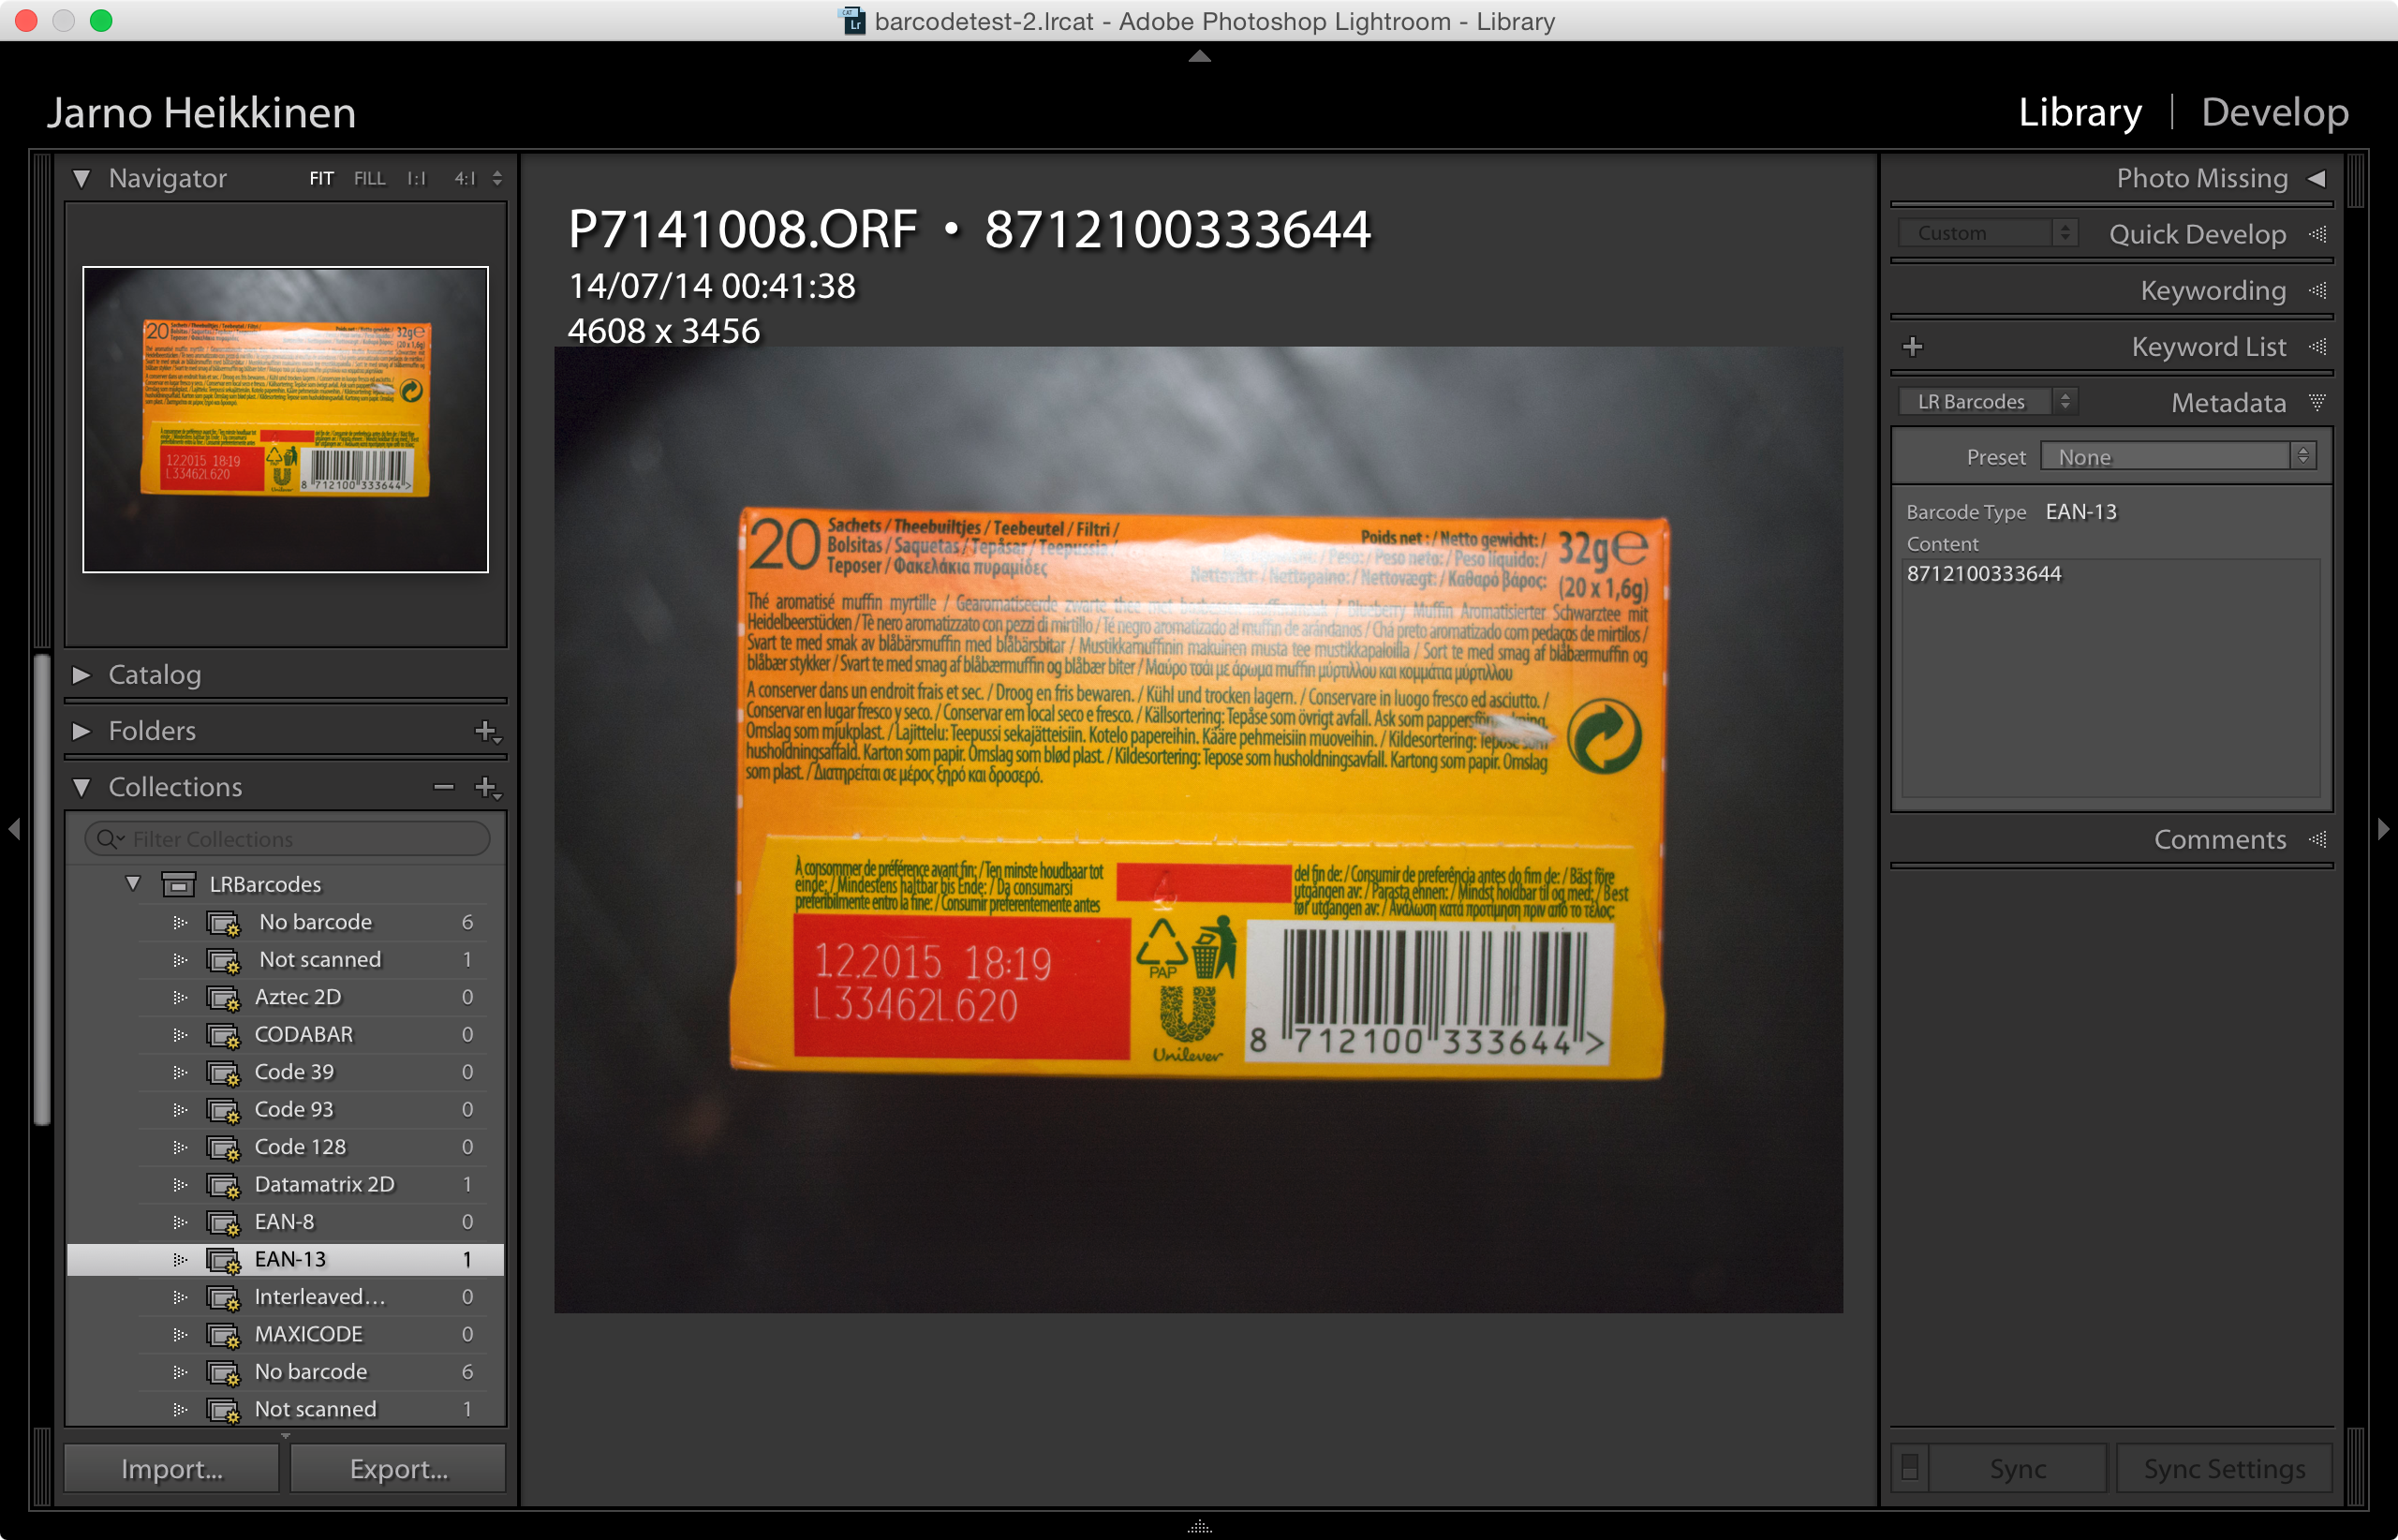This screenshot has height=1540, width=2398.
Task: Select Code 128 smart collection icon
Action: click(223, 1148)
